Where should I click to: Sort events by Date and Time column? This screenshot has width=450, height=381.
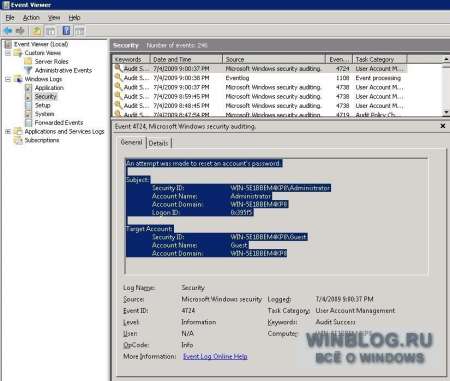186,59
